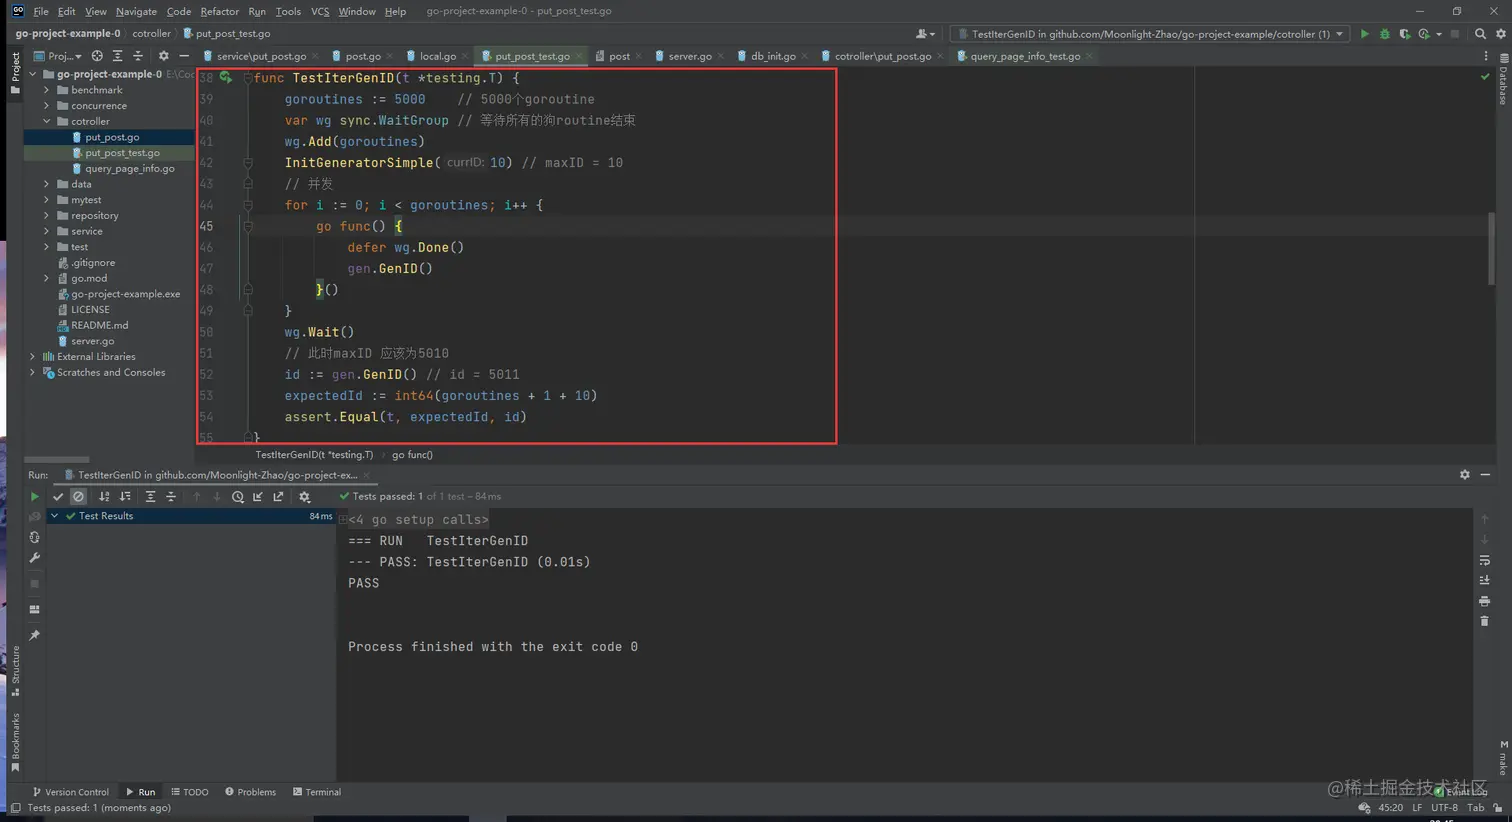Click the UTF-8 encoding in status bar
The height and width of the screenshot is (822, 1512).
click(x=1444, y=808)
